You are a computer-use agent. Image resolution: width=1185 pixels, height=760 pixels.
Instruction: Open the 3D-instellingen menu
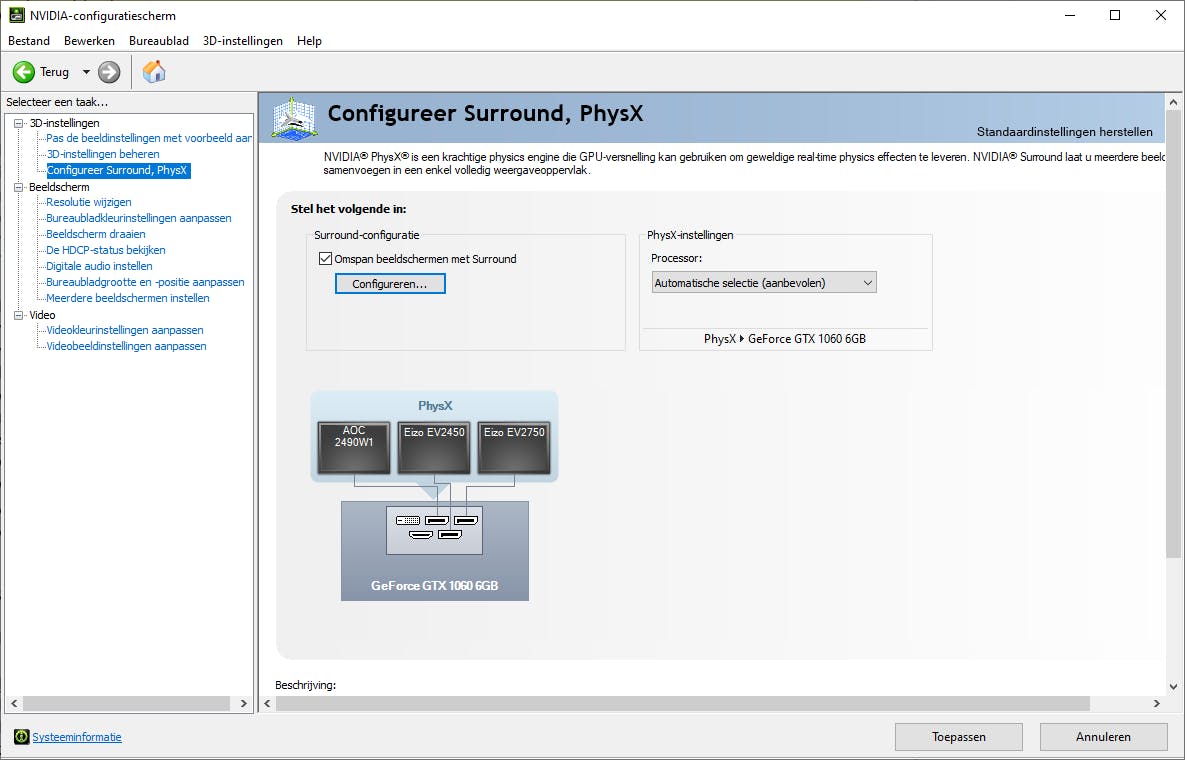click(243, 41)
